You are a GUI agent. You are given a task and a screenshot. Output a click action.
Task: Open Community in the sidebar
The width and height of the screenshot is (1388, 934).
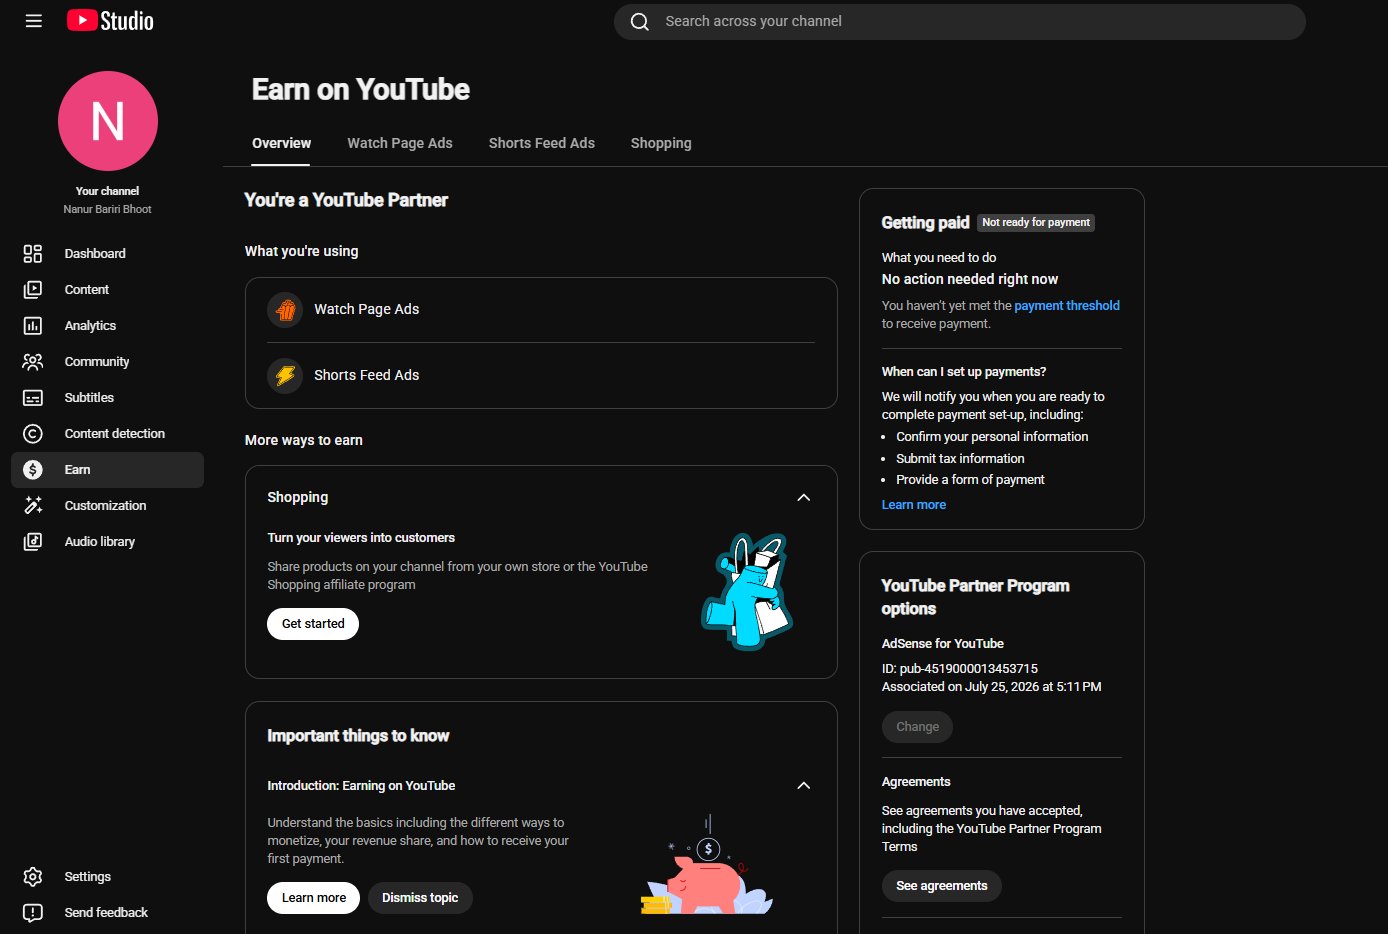click(107, 362)
